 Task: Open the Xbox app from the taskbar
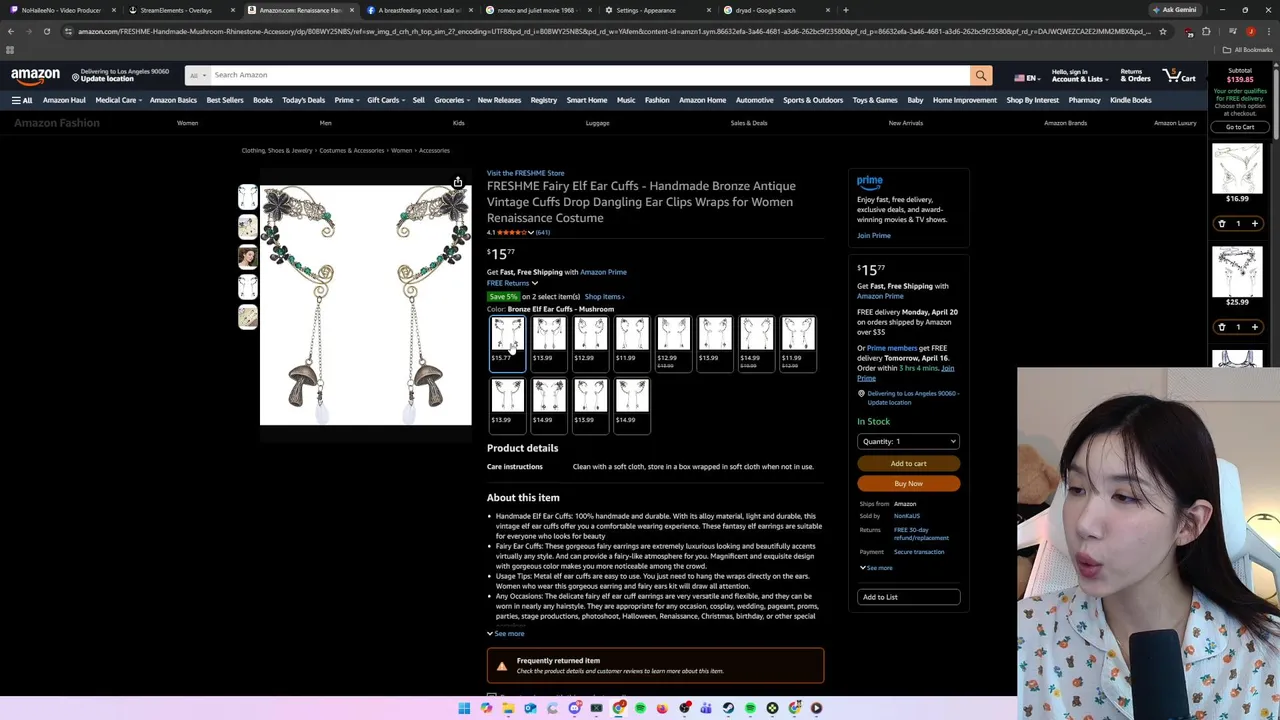pyautogui.click(x=772, y=708)
